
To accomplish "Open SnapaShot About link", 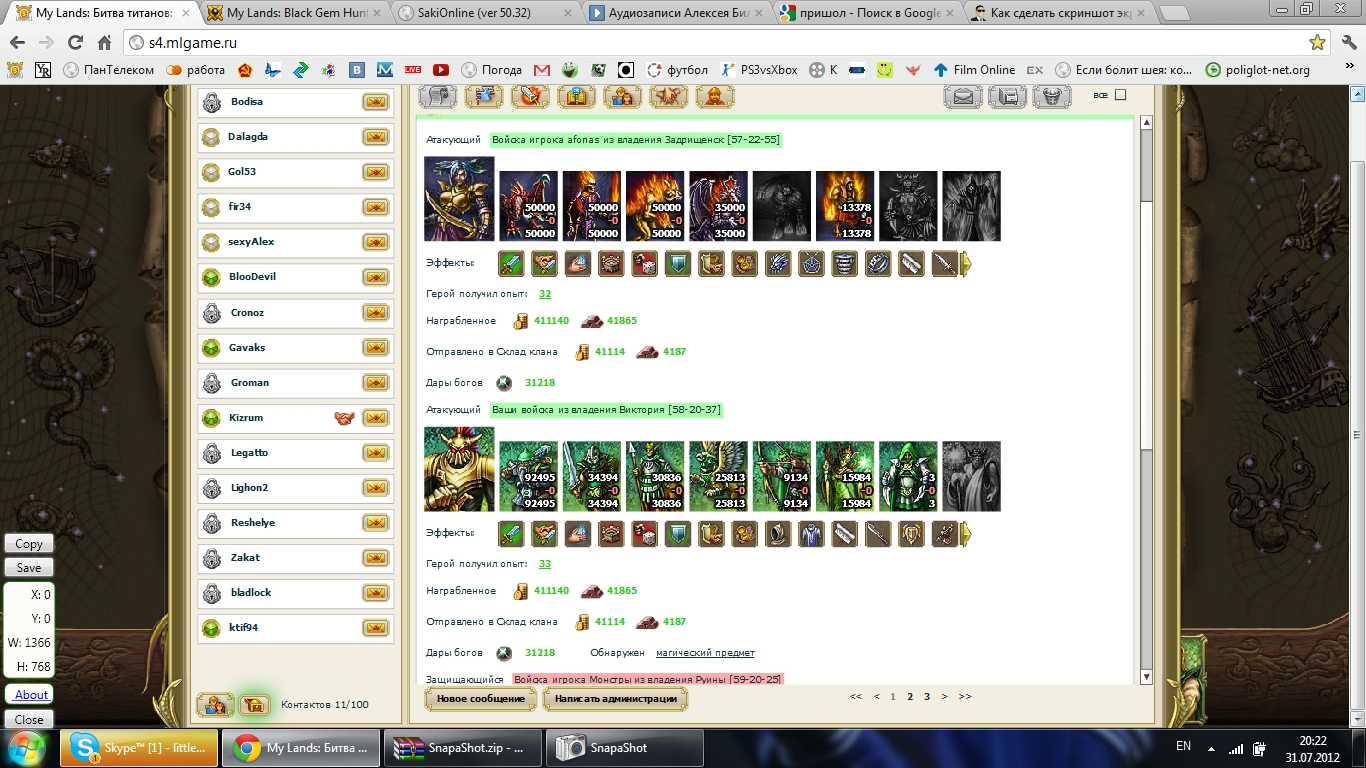I will pyautogui.click(x=31, y=695).
